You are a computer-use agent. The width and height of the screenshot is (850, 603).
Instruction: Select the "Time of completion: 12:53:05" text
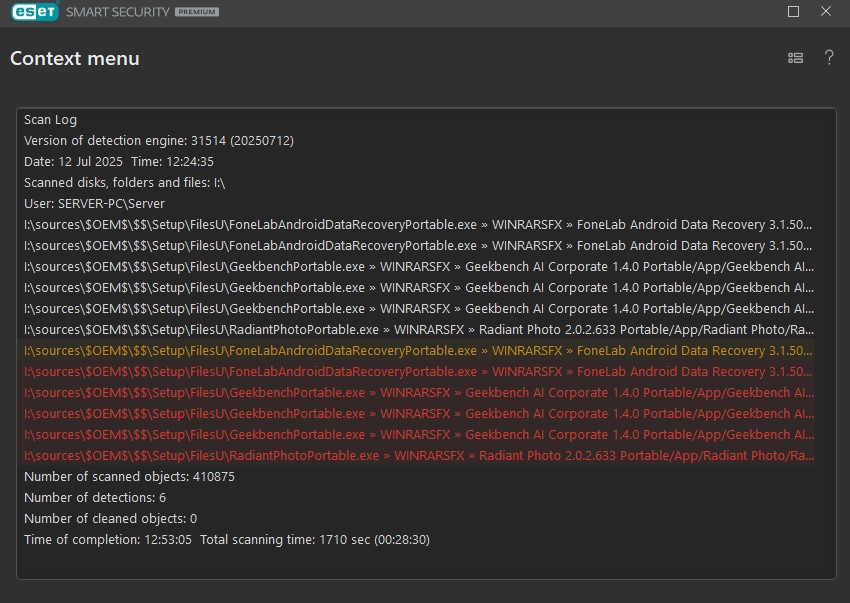click(108, 540)
